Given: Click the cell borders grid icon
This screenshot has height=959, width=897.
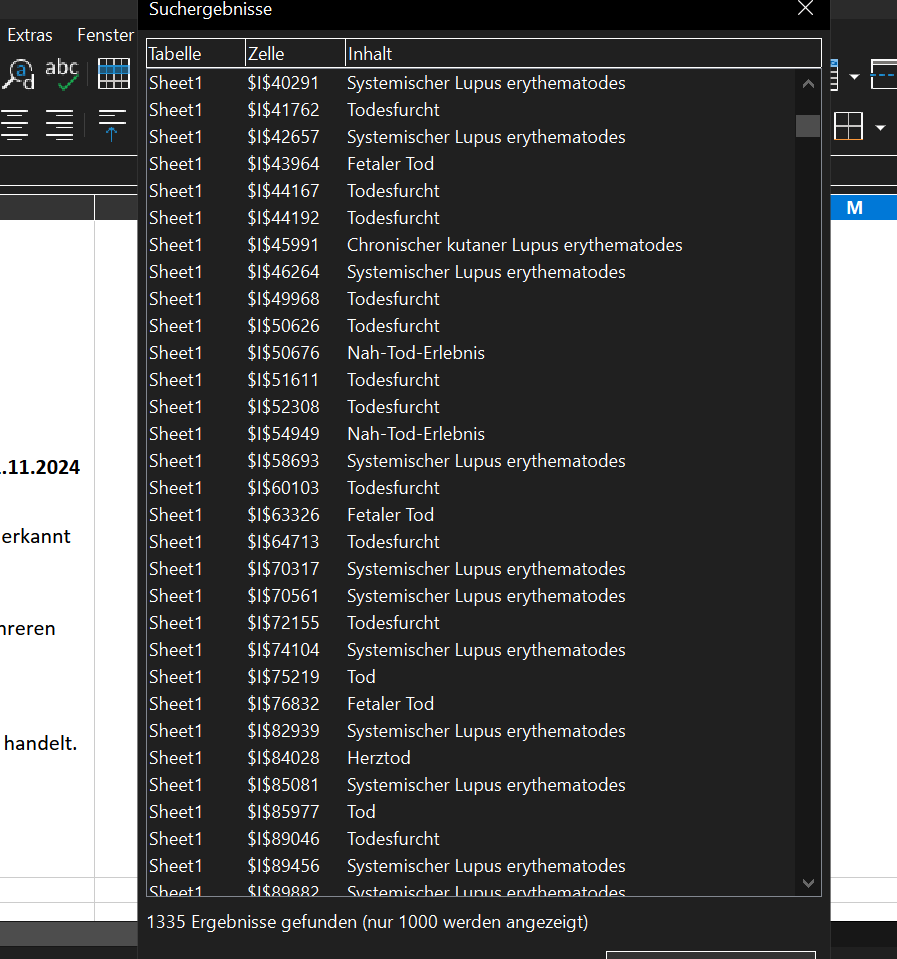Looking at the screenshot, I should (x=848, y=127).
